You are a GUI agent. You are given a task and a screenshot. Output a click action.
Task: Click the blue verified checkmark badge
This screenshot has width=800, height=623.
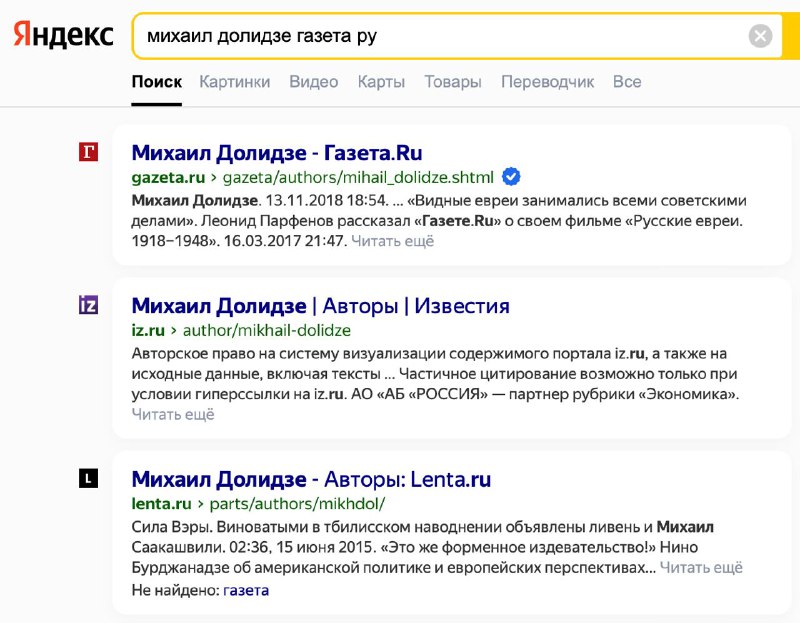point(511,177)
